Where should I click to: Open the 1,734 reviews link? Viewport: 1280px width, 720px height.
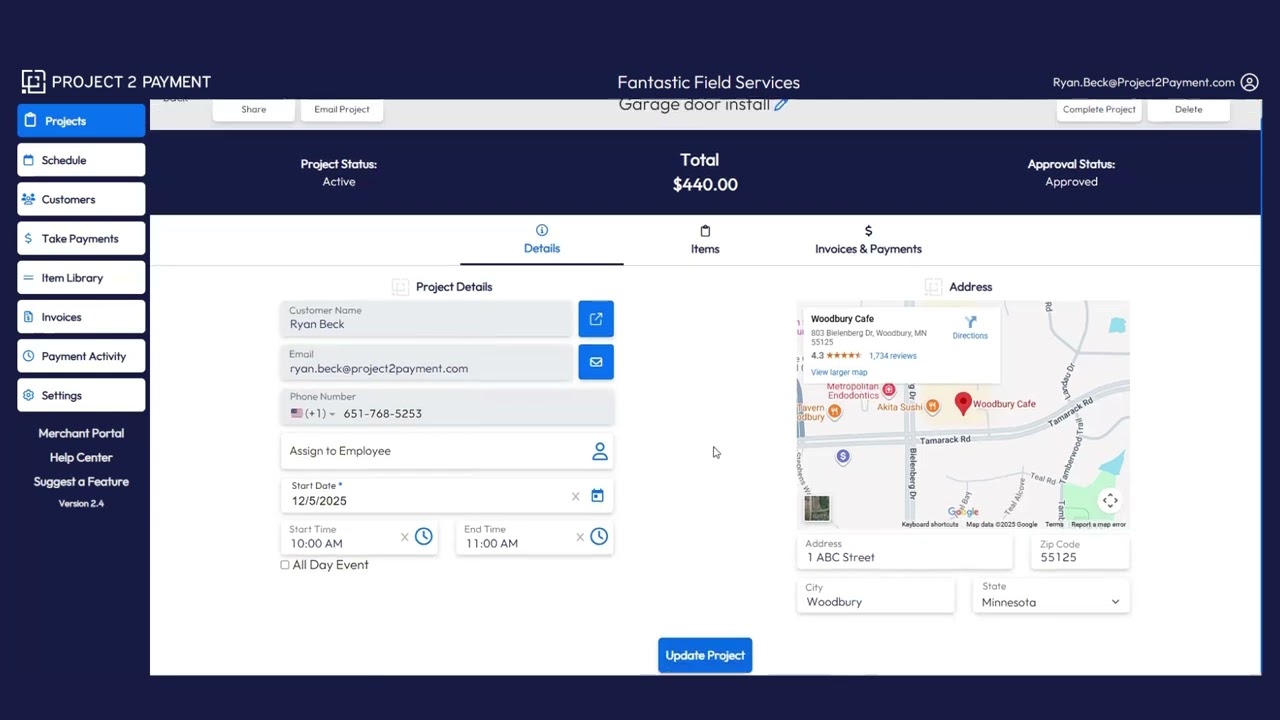pyautogui.click(x=893, y=355)
